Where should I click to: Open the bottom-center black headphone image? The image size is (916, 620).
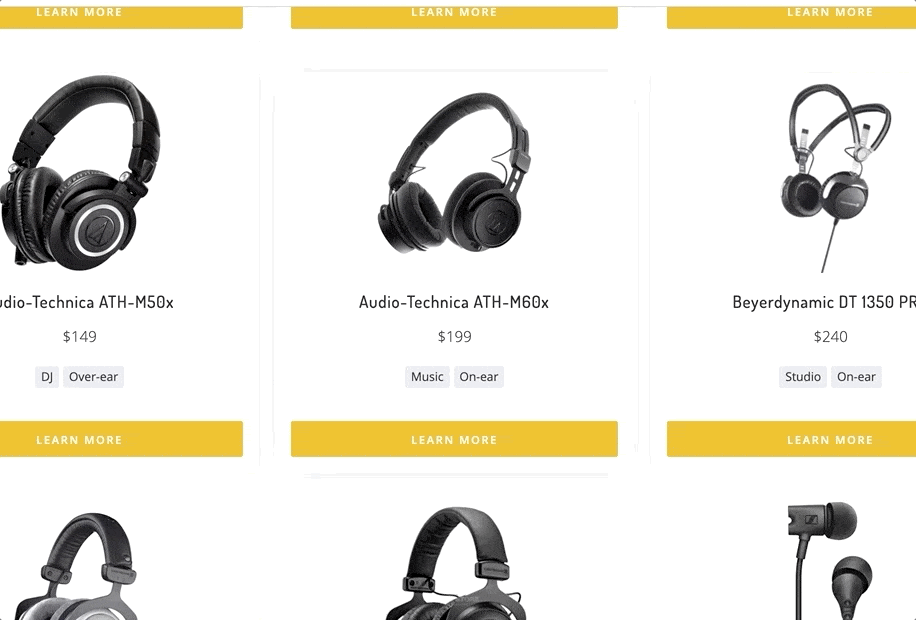coord(454,563)
